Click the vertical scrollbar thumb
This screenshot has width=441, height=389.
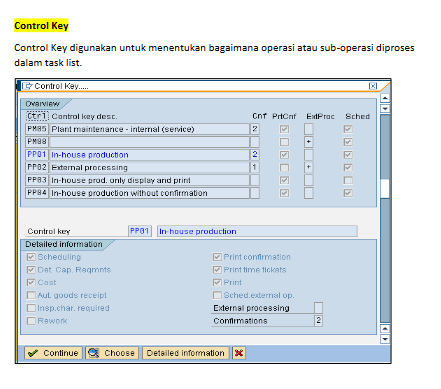(385, 189)
